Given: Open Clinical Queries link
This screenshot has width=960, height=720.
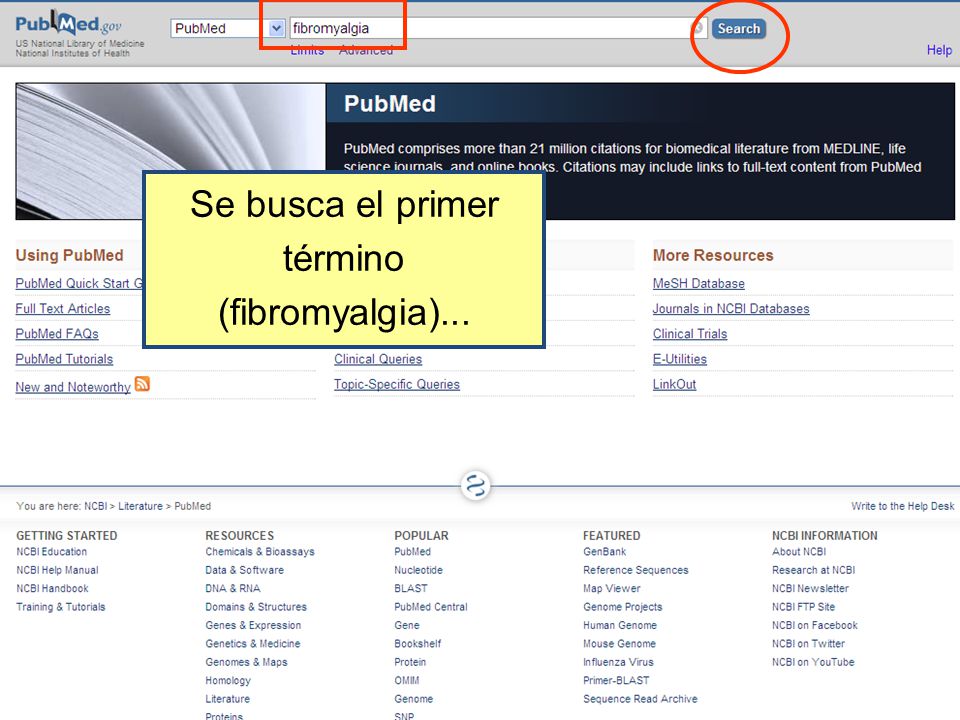Looking at the screenshot, I should pos(378,359).
